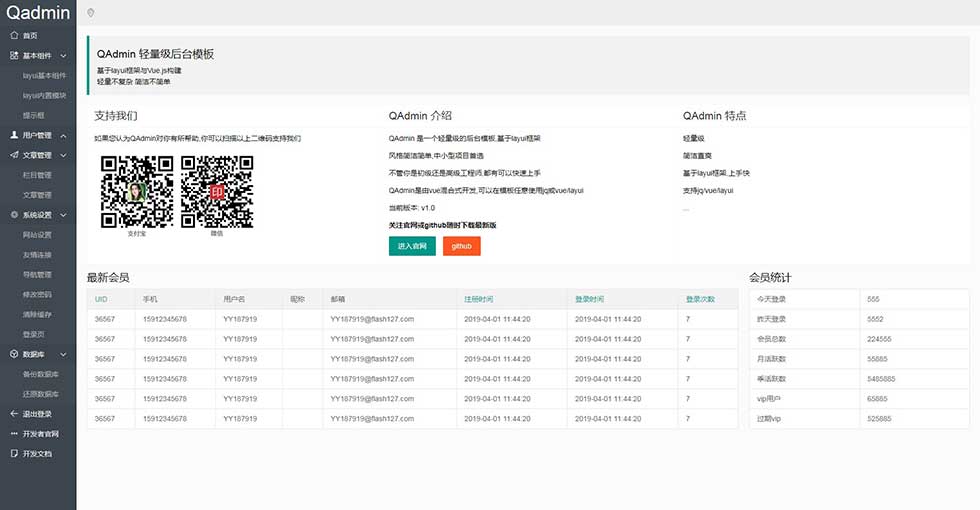Click the 会员统计 section heading
Image resolution: width=980 pixels, height=510 pixels.
coord(770,278)
